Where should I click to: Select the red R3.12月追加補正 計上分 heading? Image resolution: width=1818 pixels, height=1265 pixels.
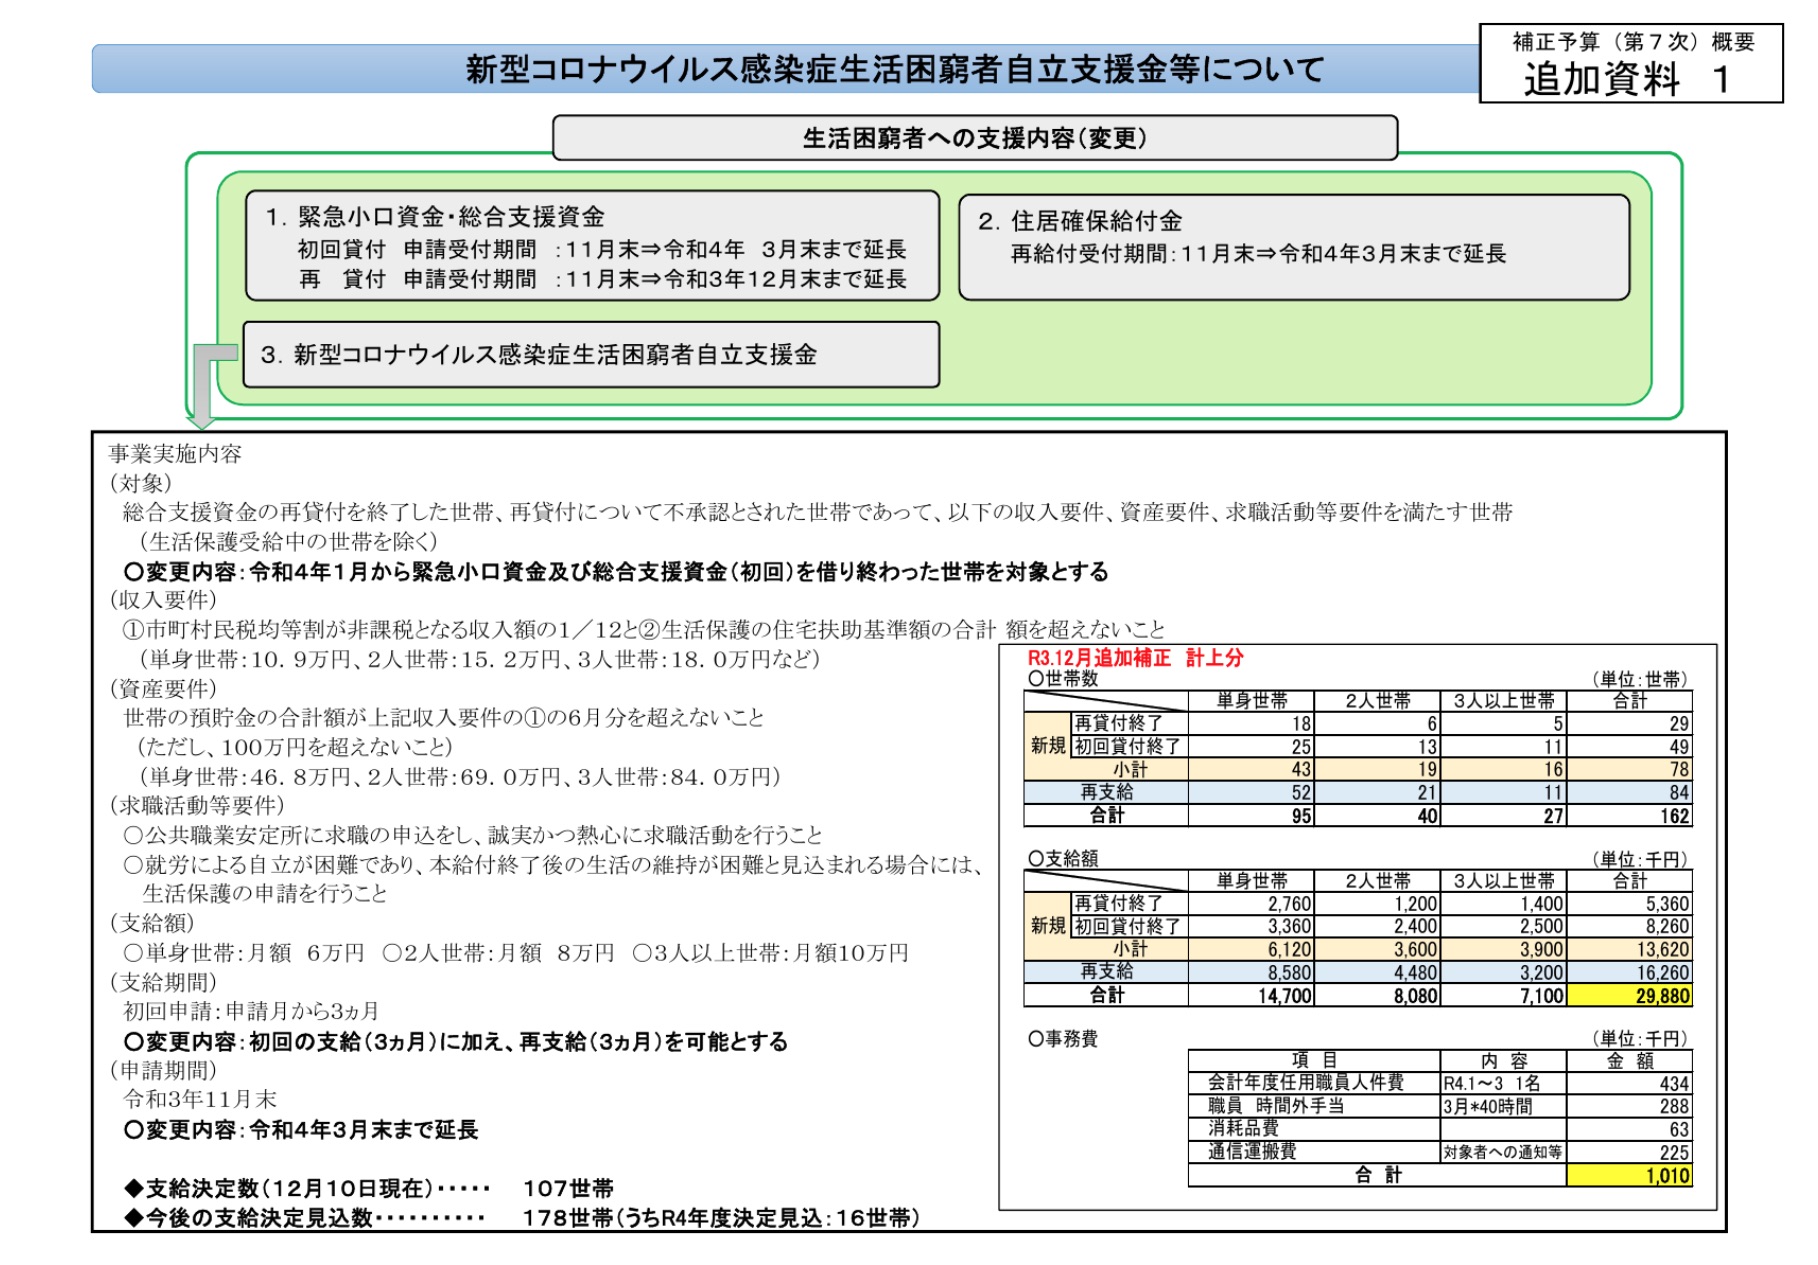pos(1135,657)
